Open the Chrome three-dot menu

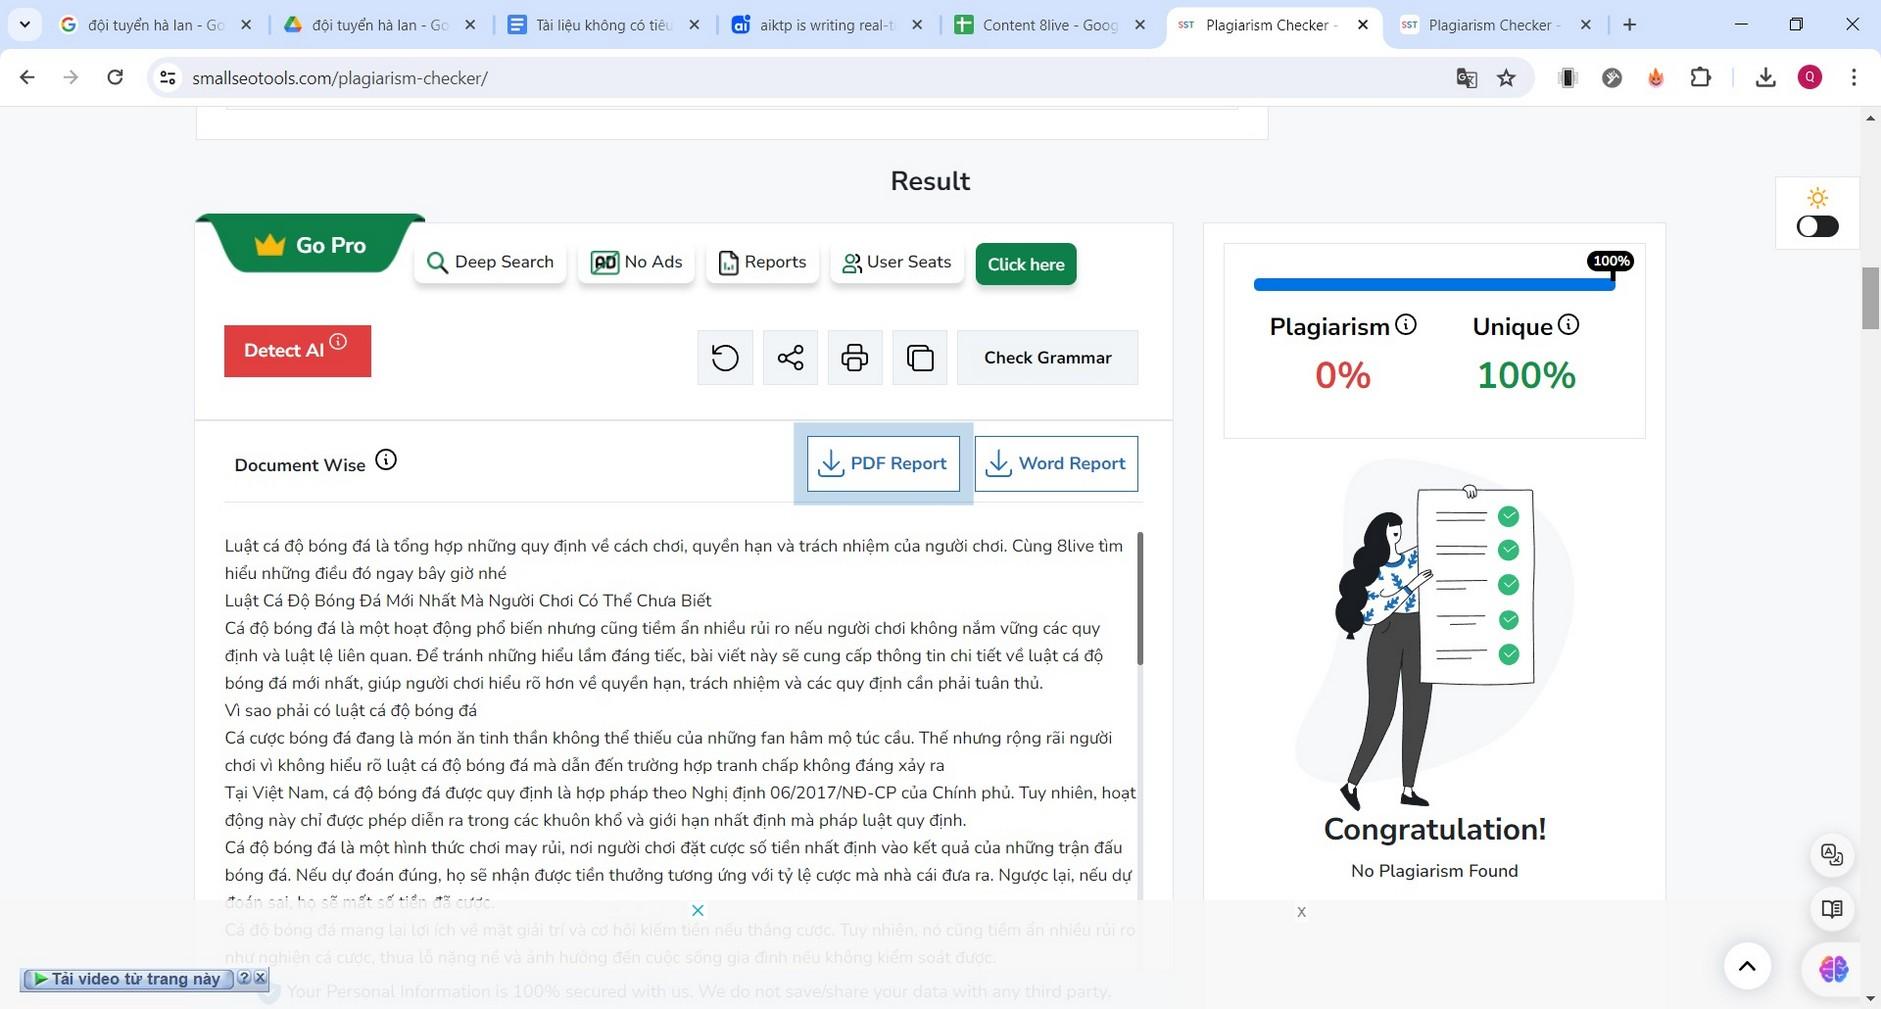click(1854, 77)
